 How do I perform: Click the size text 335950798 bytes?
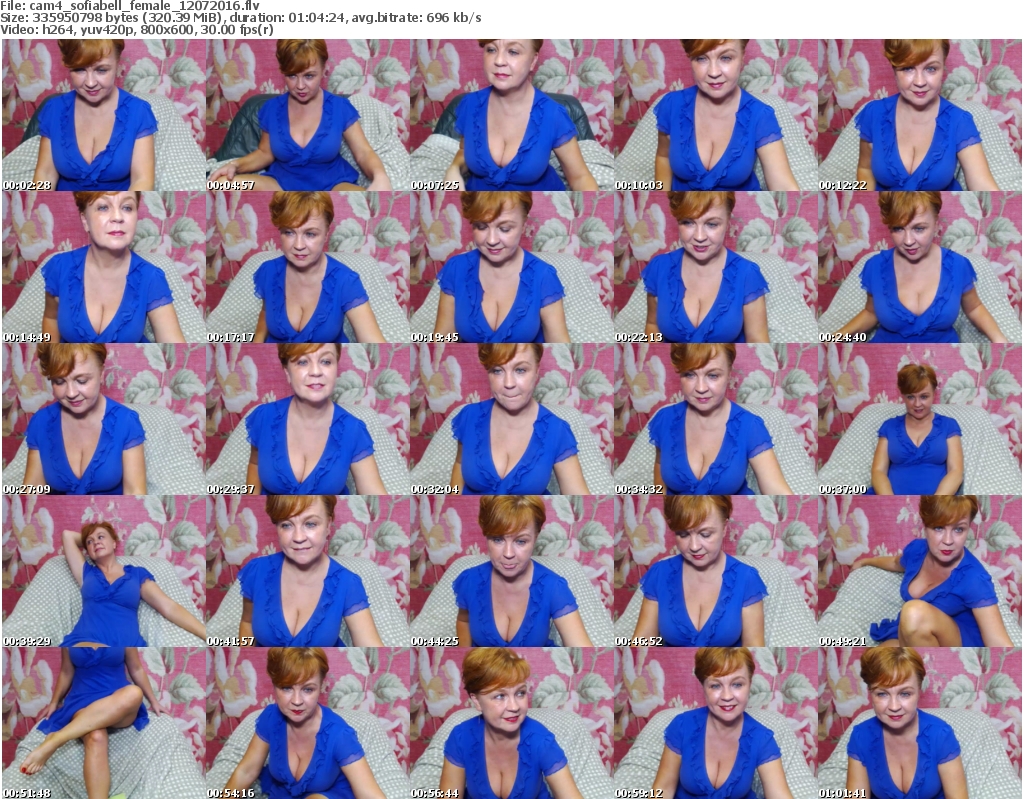pos(86,18)
